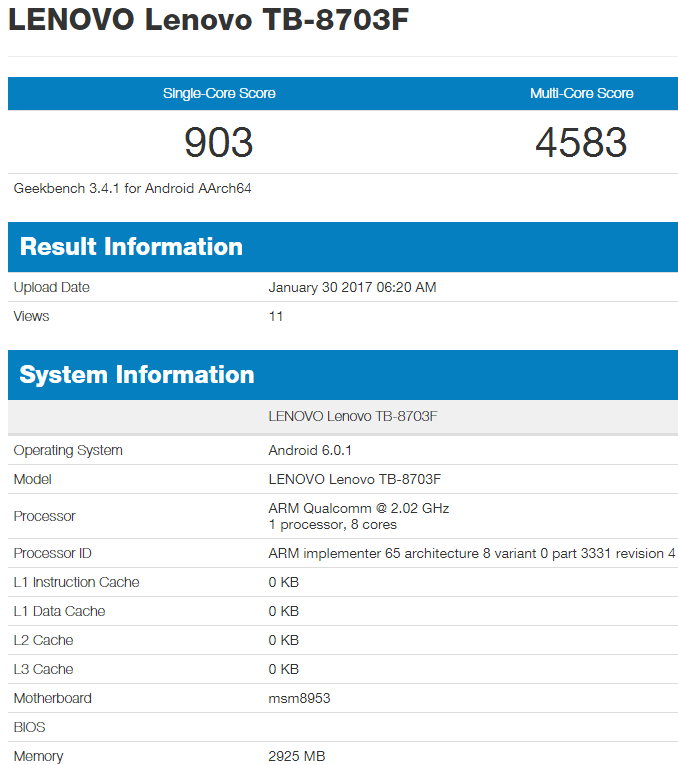Select the multi-core score value 4583

(x=581, y=142)
